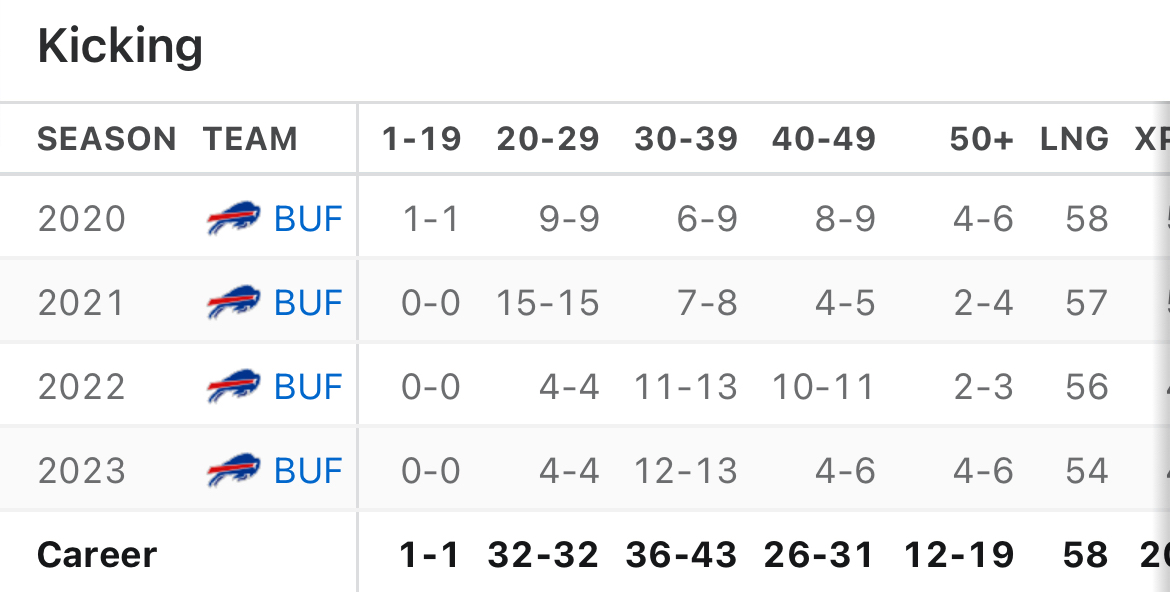Click the Bills logo in the 2020 row

233,219
